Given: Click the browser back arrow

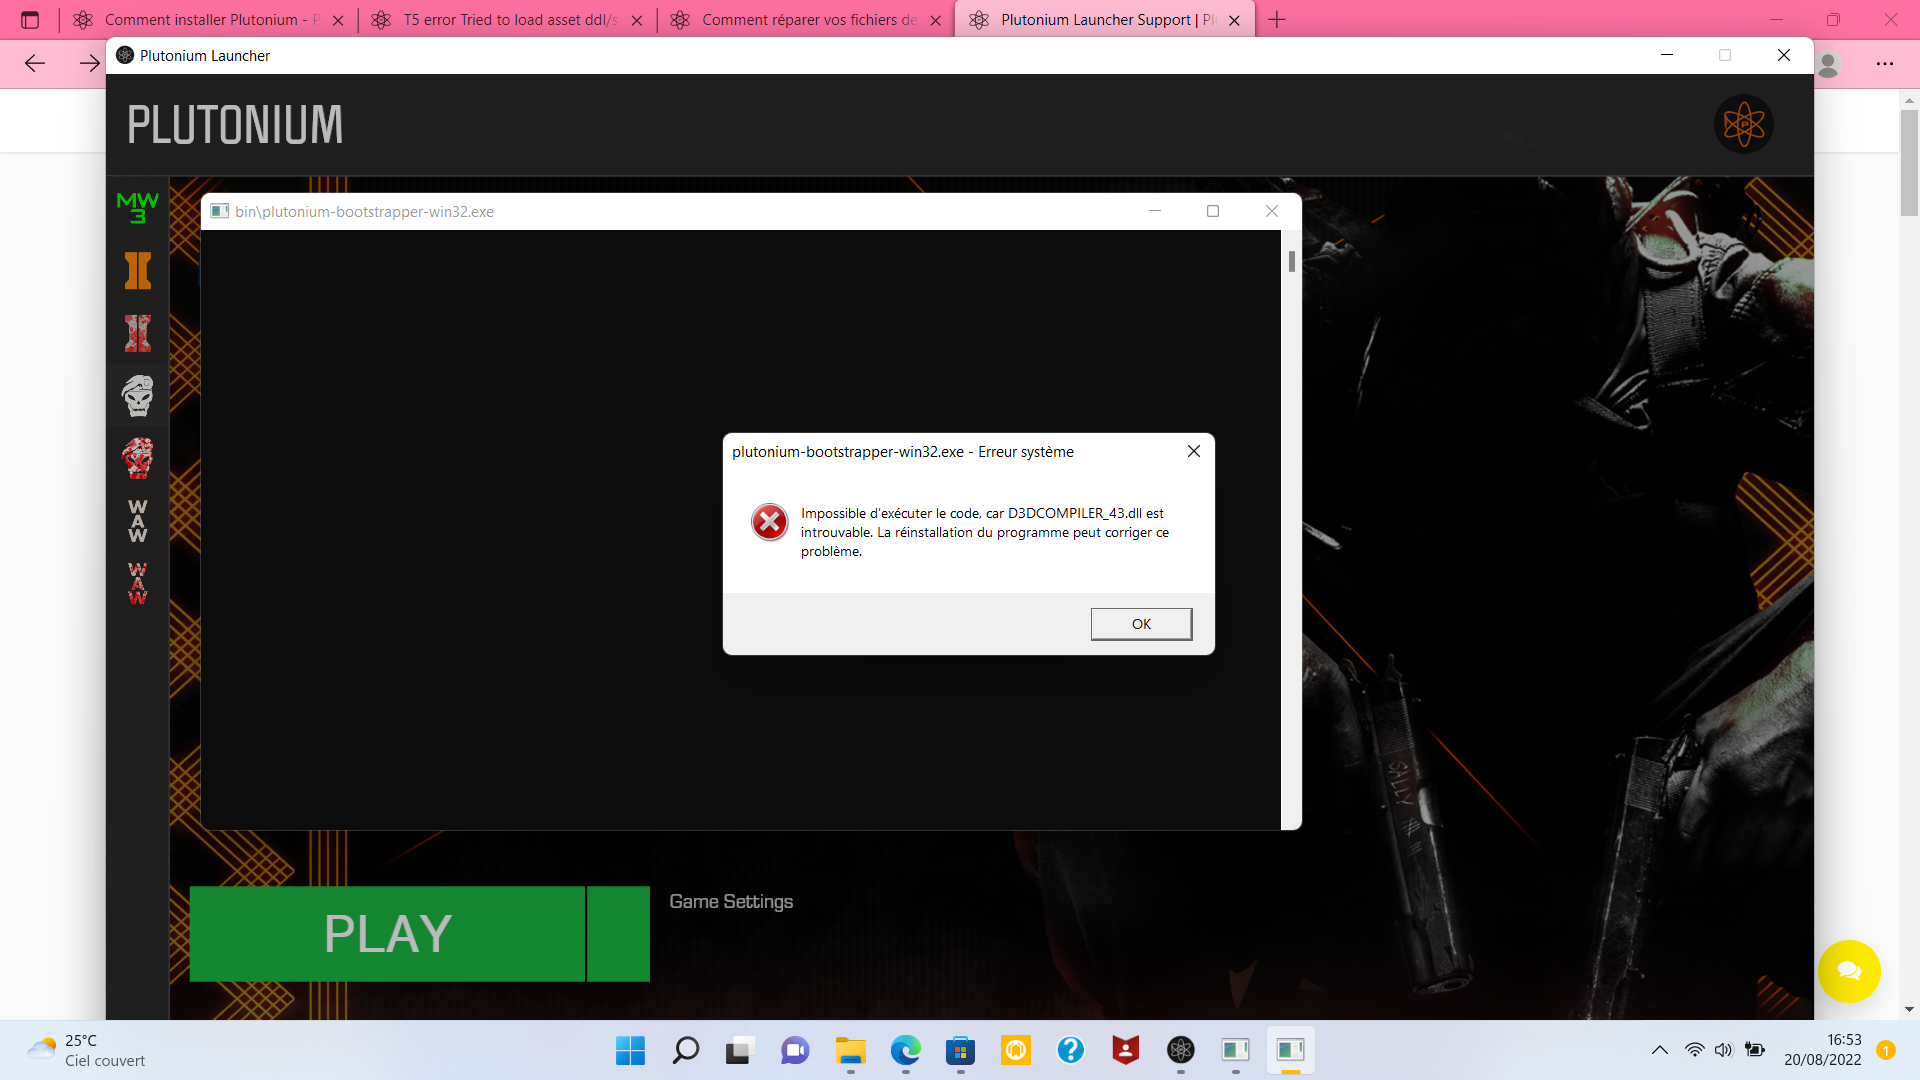Looking at the screenshot, I should click(35, 64).
